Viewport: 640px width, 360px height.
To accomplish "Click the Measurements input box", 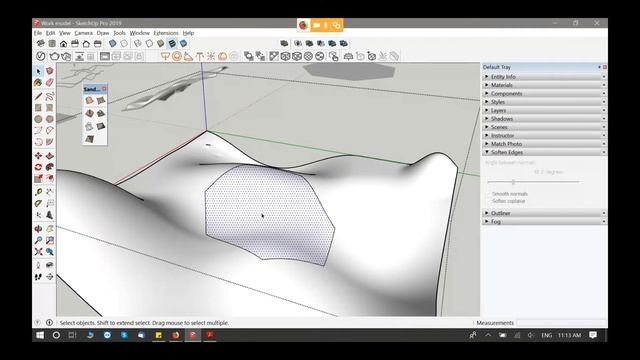I will click(x=562, y=323).
